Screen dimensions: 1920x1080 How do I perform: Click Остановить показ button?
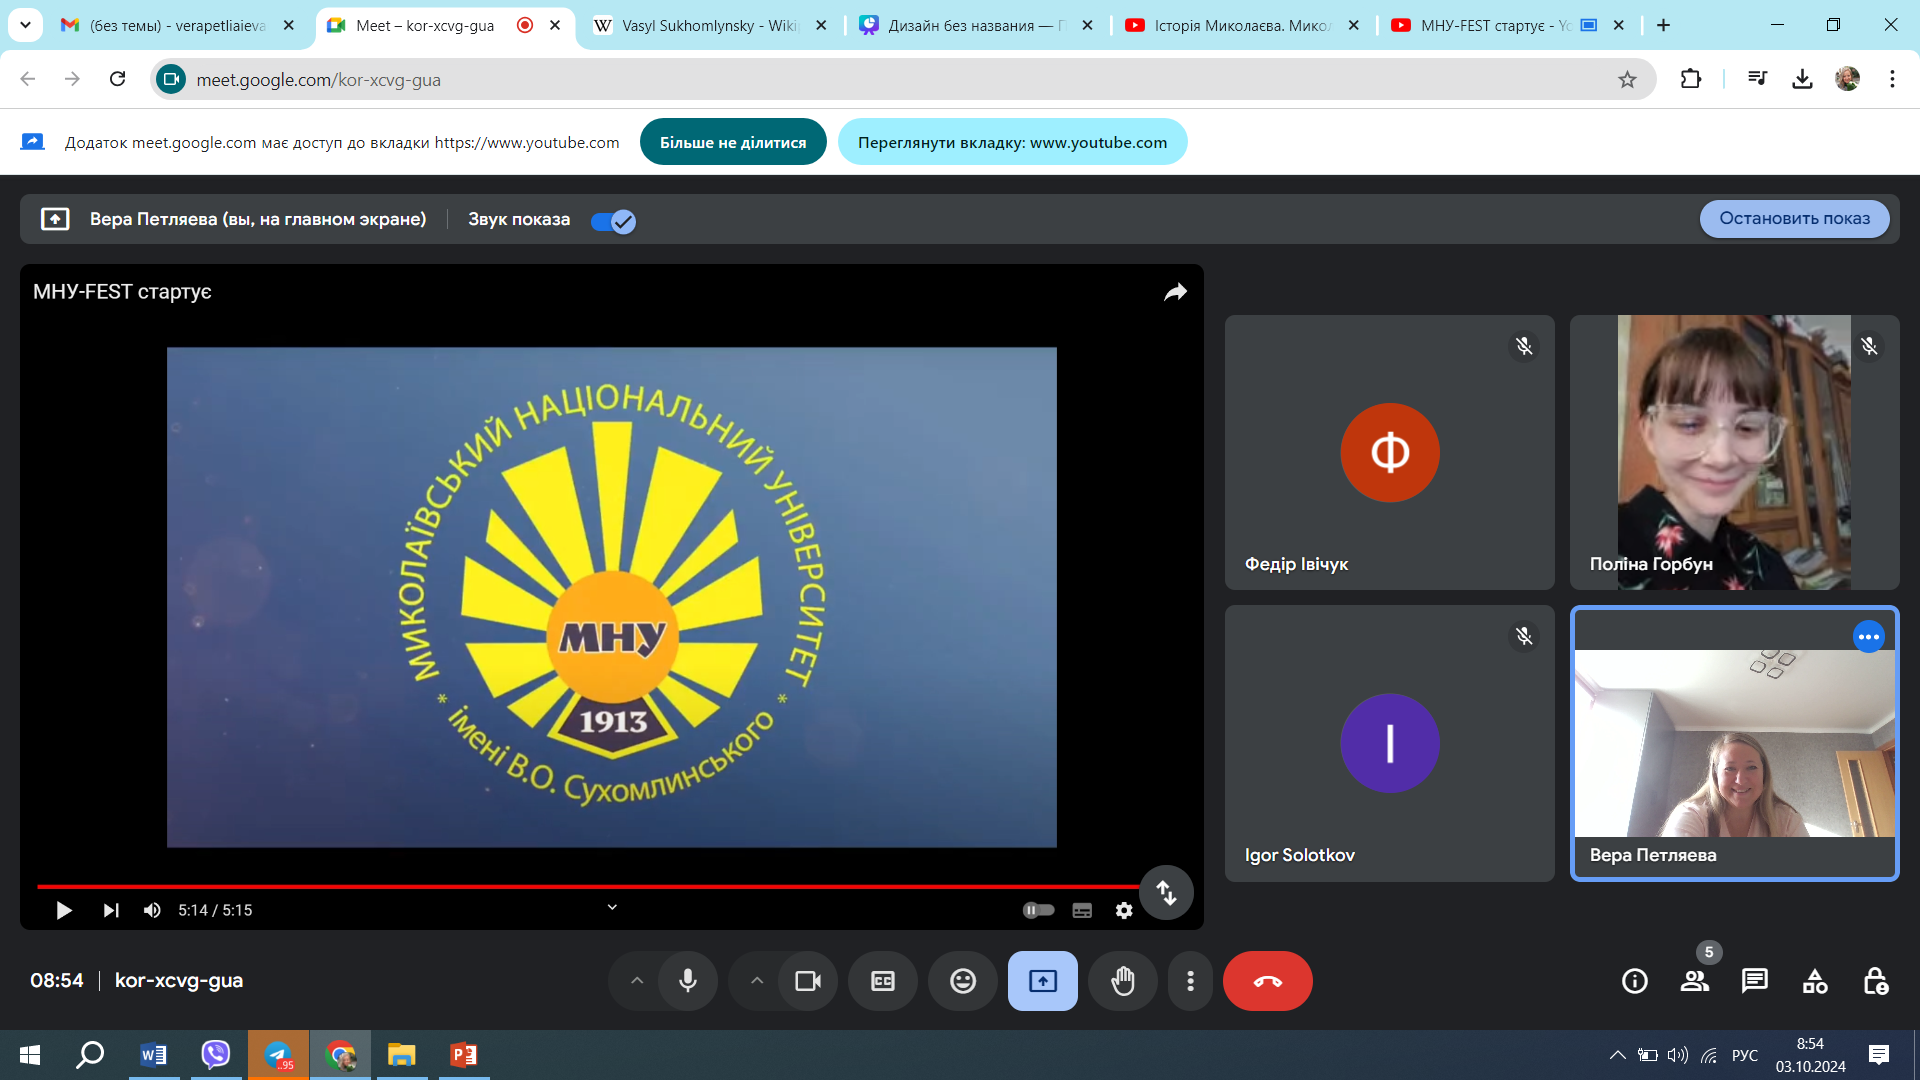(x=1794, y=219)
